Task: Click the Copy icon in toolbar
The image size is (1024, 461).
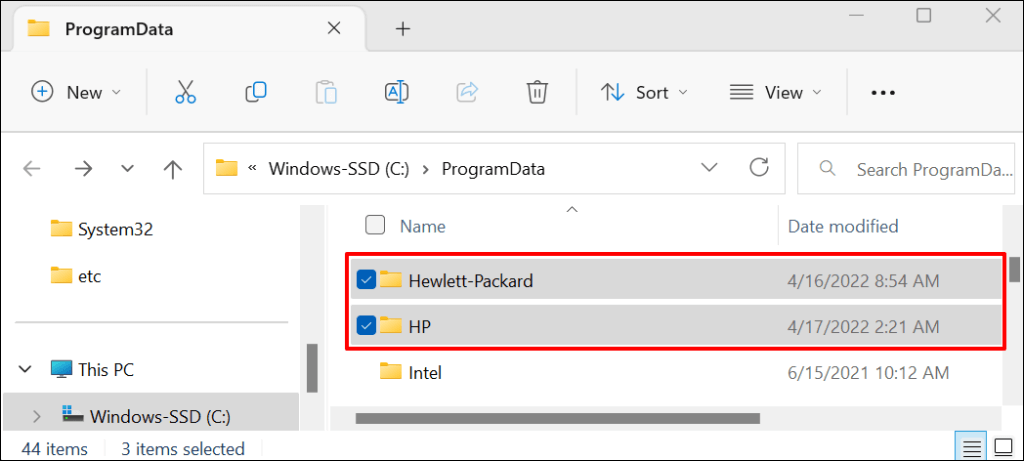Action: 256,92
